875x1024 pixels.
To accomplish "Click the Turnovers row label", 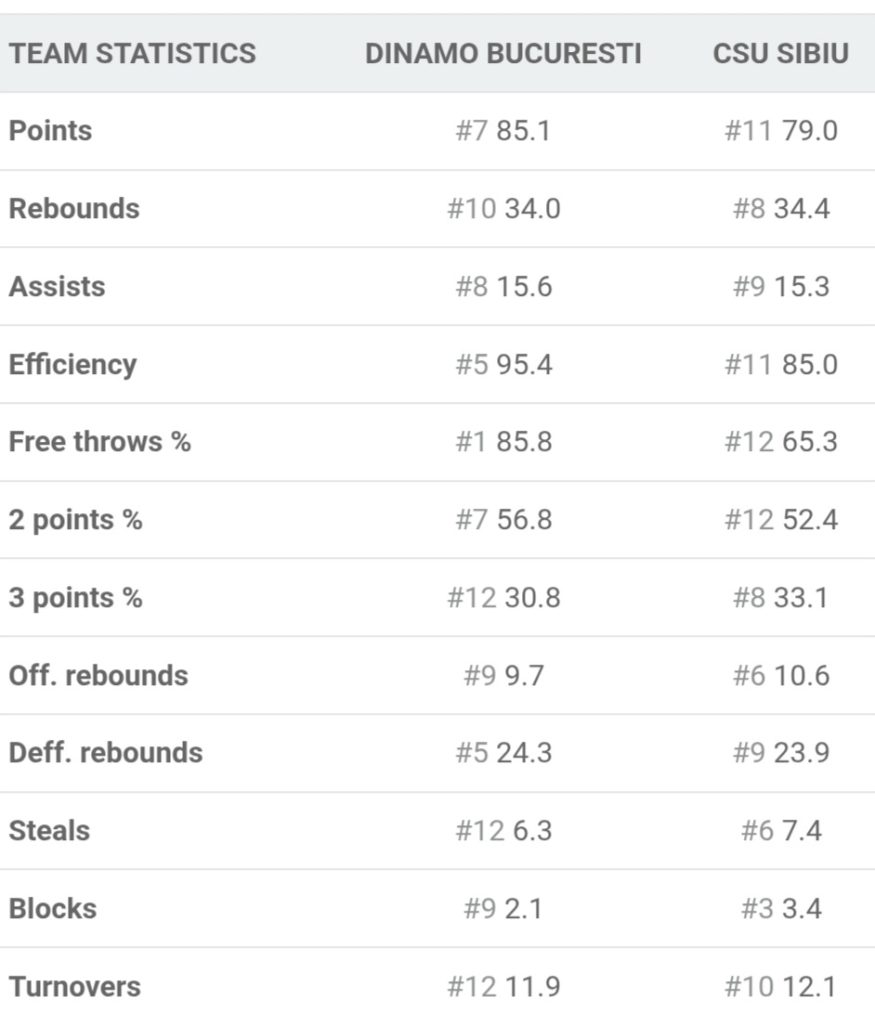I will [75, 987].
